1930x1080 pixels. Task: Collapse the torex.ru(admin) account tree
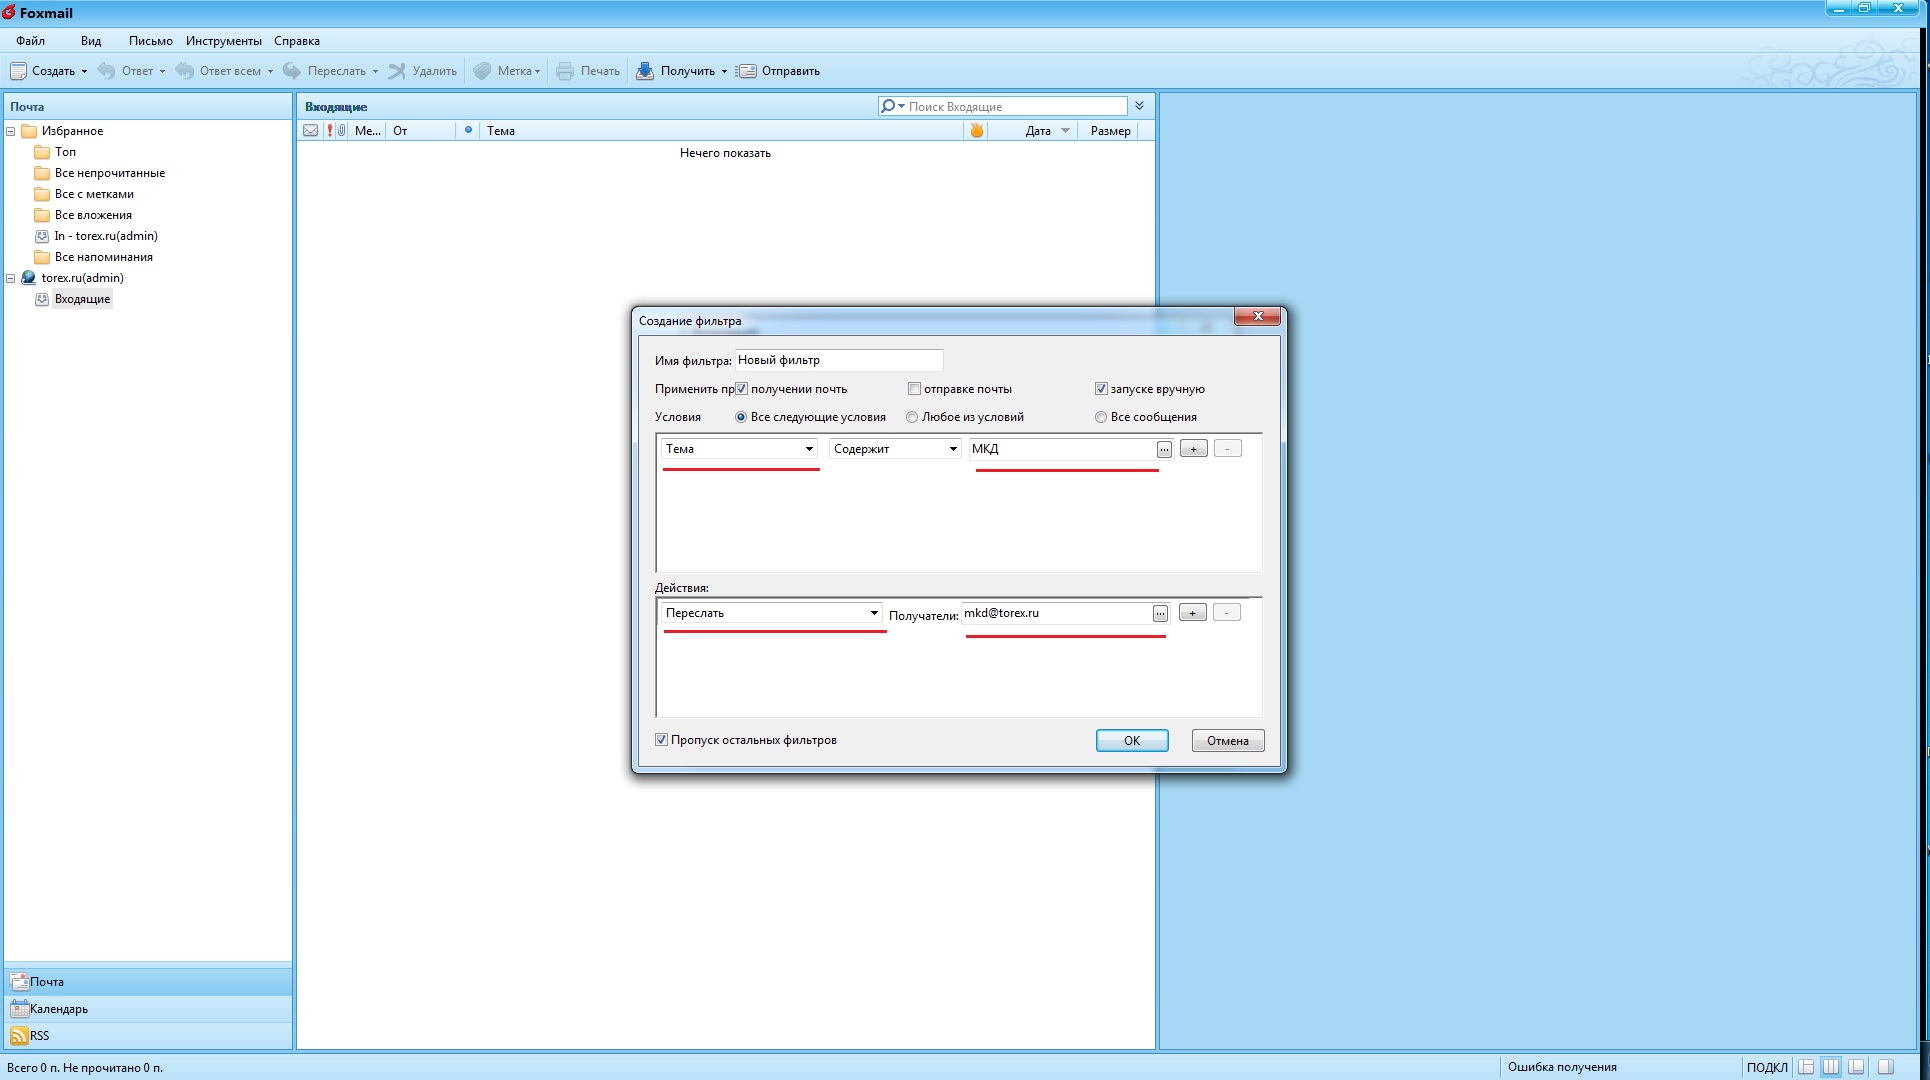tap(11, 278)
